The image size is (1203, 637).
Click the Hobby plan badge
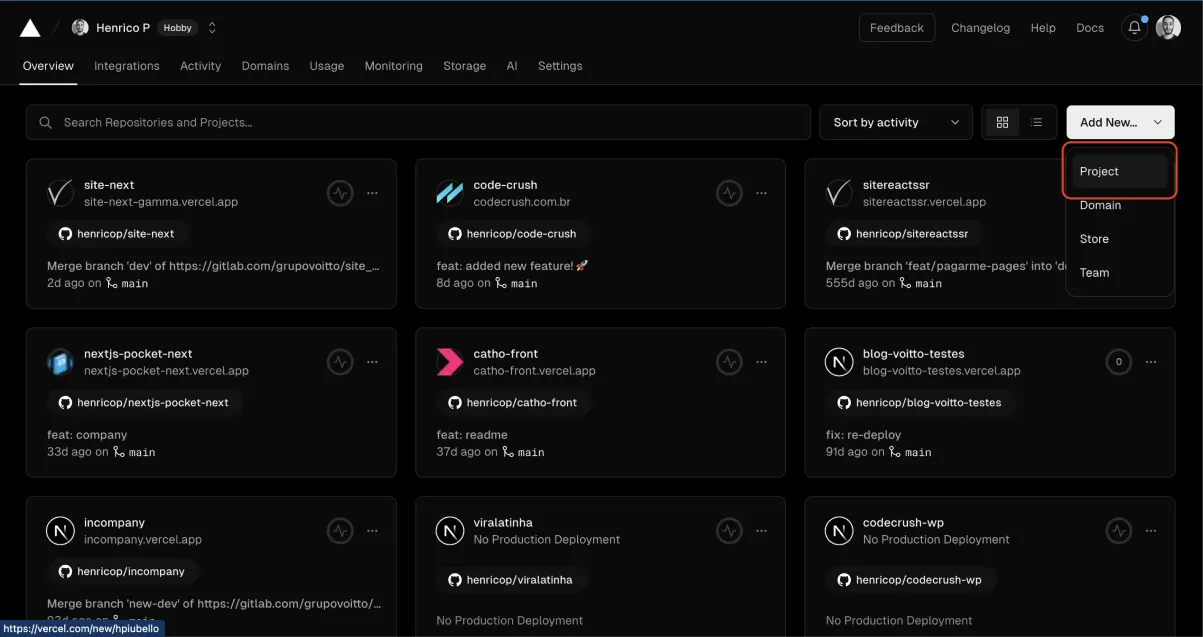click(x=177, y=28)
